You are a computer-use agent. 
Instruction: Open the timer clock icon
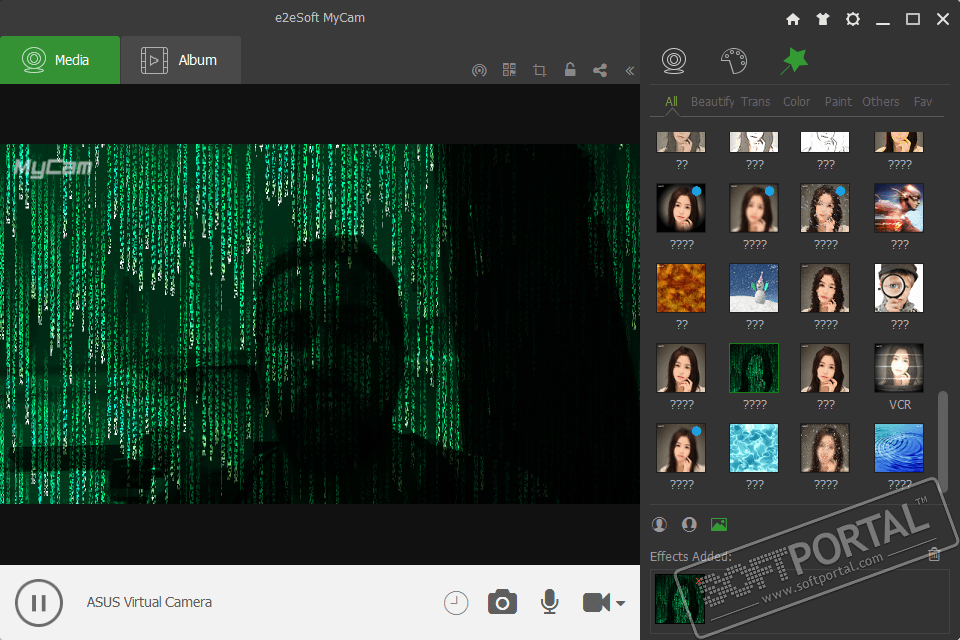pos(456,603)
